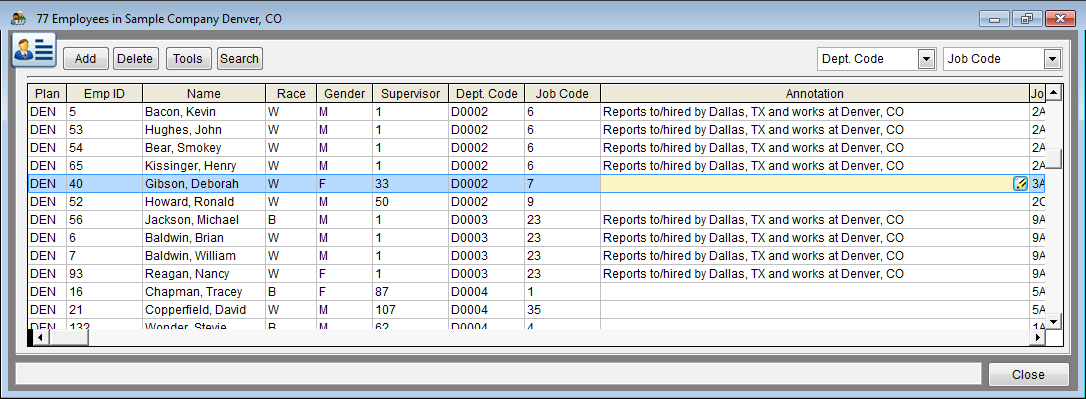This screenshot has width=1086, height=399.
Task: Click the Gender column header
Action: click(344, 94)
